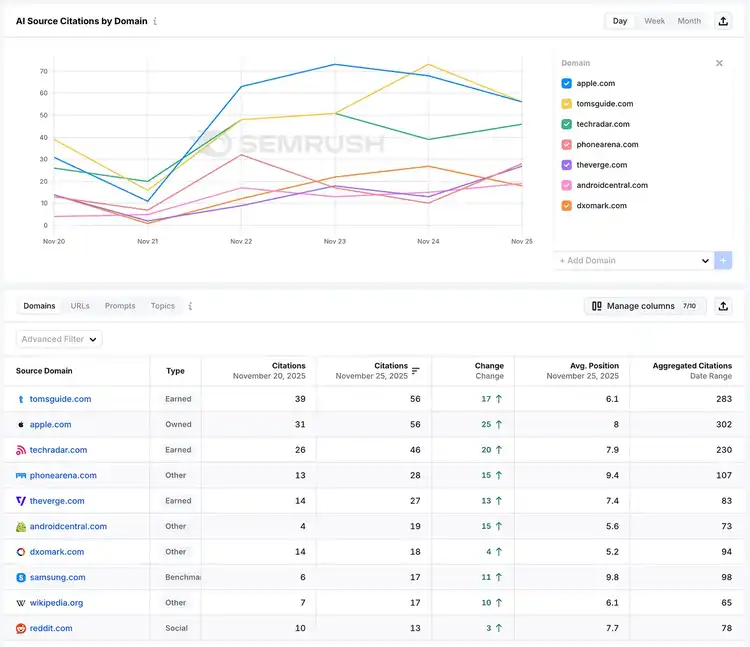The image size is (750, 647).
Task: Click the phonearena.com favicon
Action: pyautogui.click(x=21, y=476)
